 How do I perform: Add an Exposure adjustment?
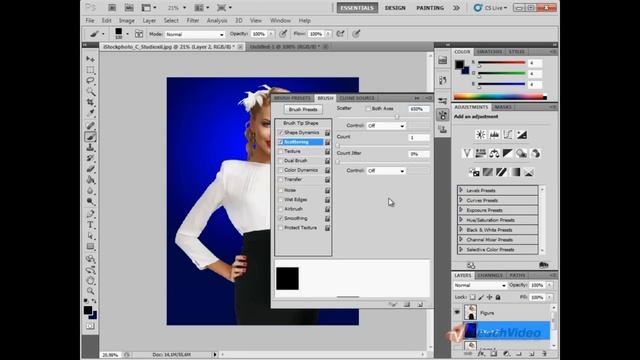click(x=522, y=135)
